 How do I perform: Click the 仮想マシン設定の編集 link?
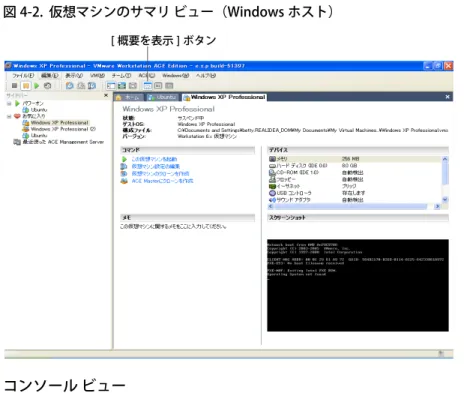156,166
